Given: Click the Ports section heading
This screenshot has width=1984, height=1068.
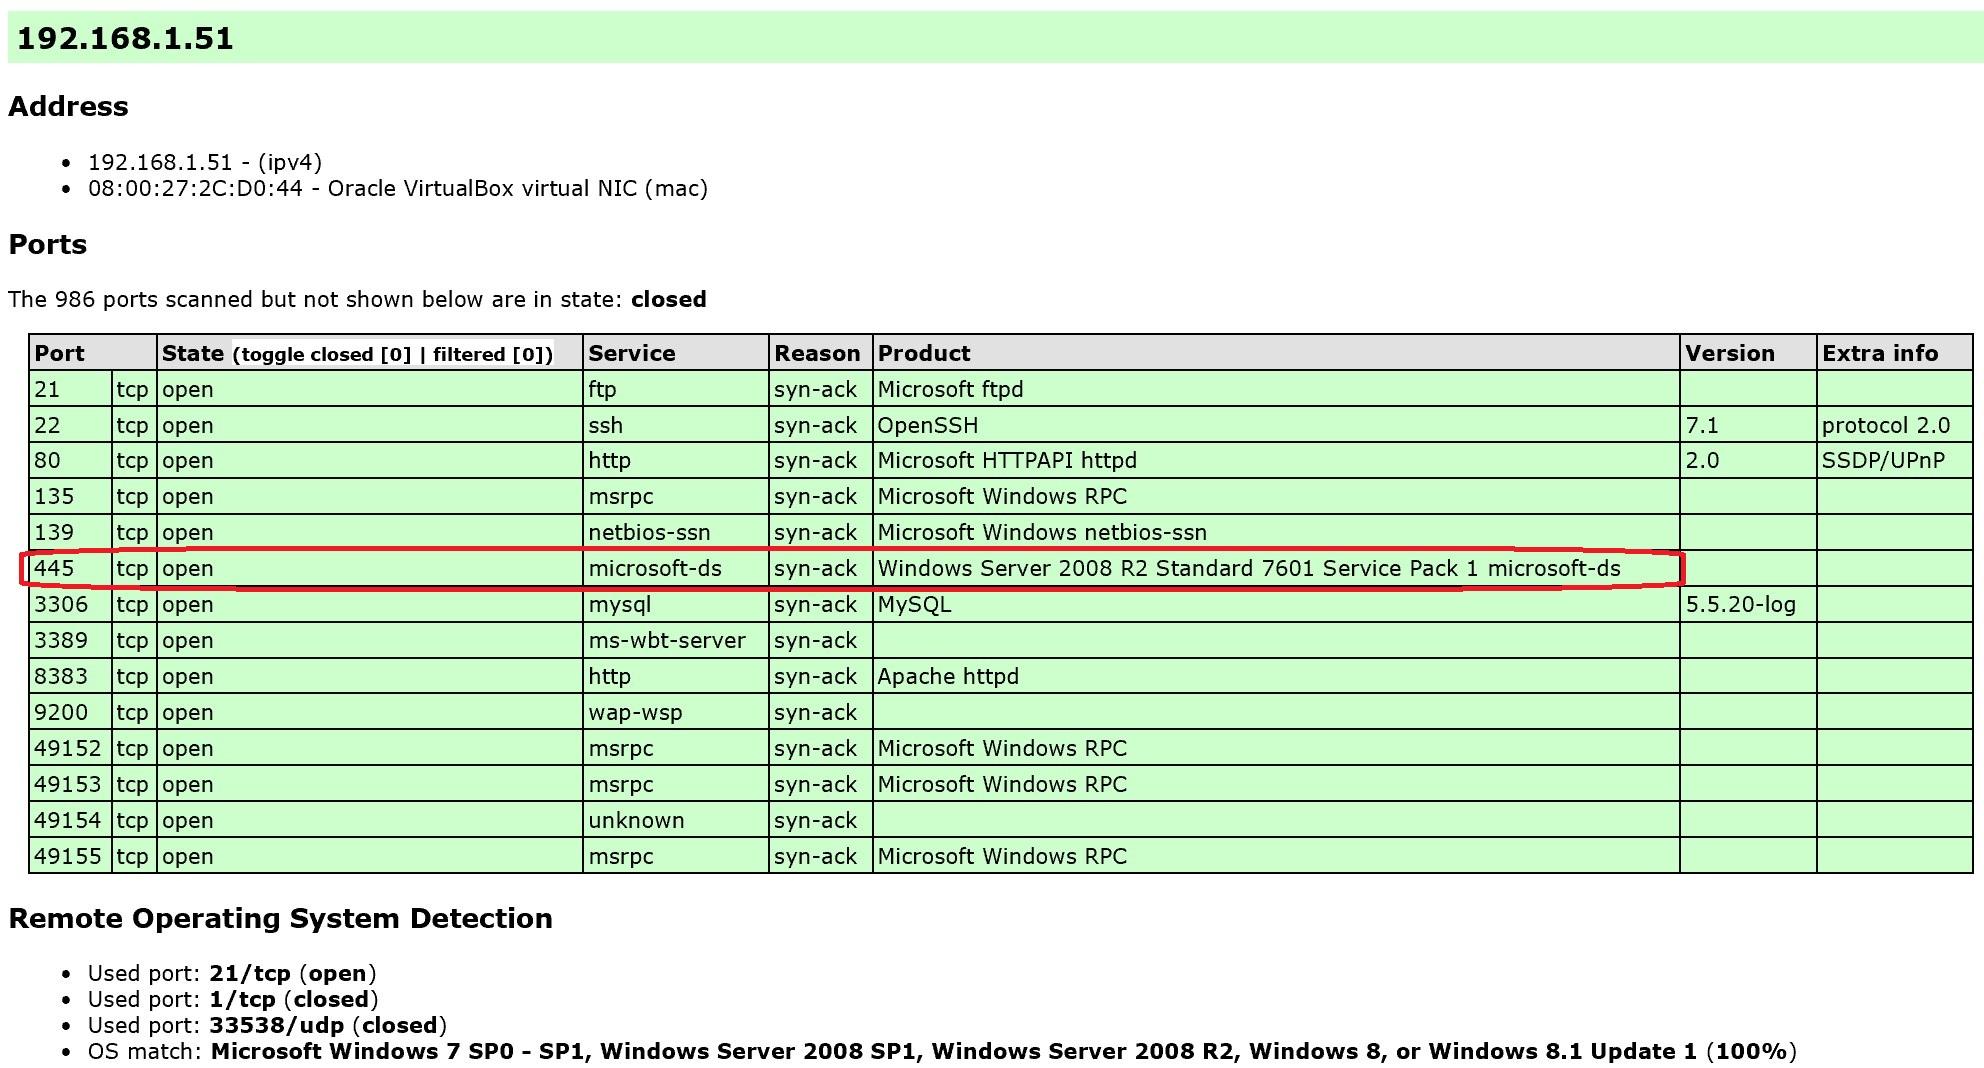Looking at the screenshot, I should click(x=47, y=244).
